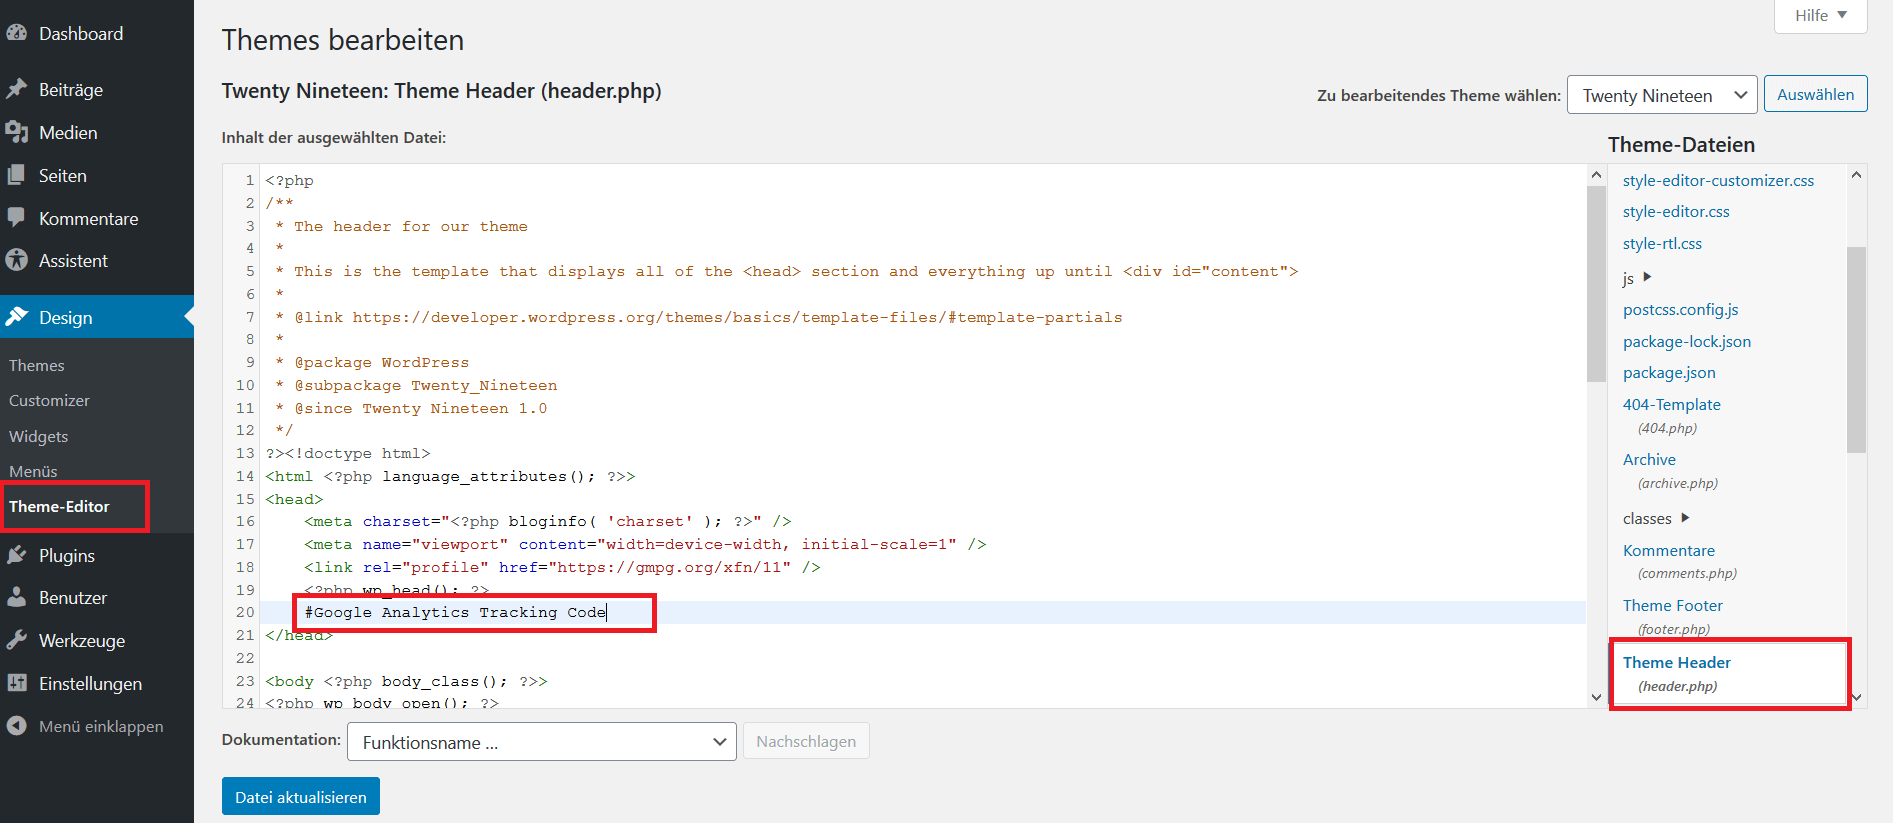This screenshot has height=823, width=1893.
Task: Open package-lock.json file
Action: pyautogui.click(x=1687, y=341)
